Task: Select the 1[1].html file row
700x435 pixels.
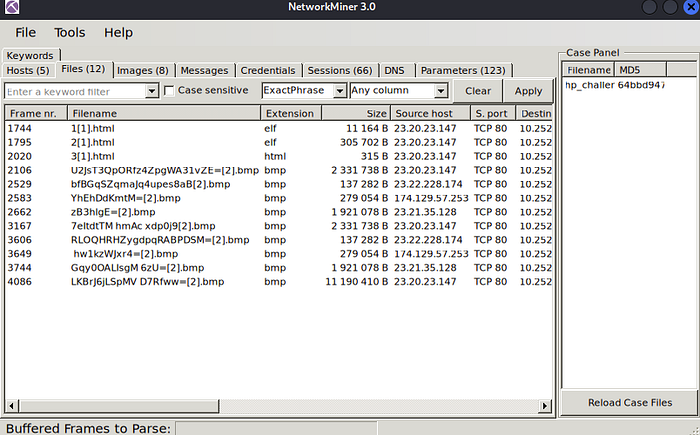Action: coord(279,129)
